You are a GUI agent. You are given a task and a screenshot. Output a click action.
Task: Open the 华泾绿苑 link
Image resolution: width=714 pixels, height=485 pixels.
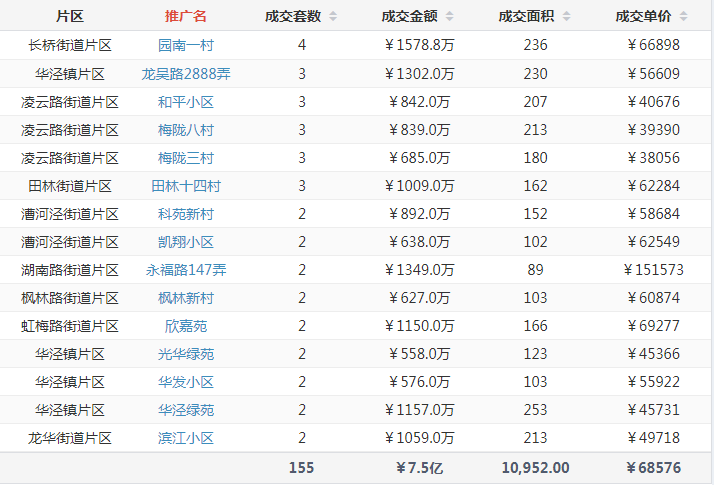click(186, 410)
